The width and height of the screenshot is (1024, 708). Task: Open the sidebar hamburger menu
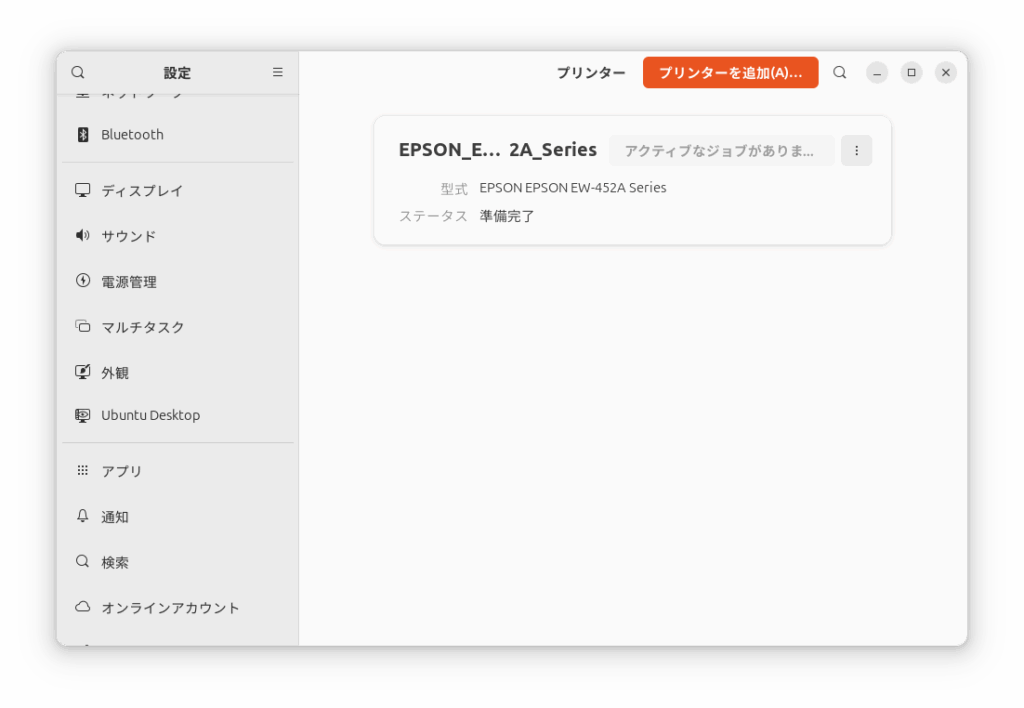tap(278, 72)
